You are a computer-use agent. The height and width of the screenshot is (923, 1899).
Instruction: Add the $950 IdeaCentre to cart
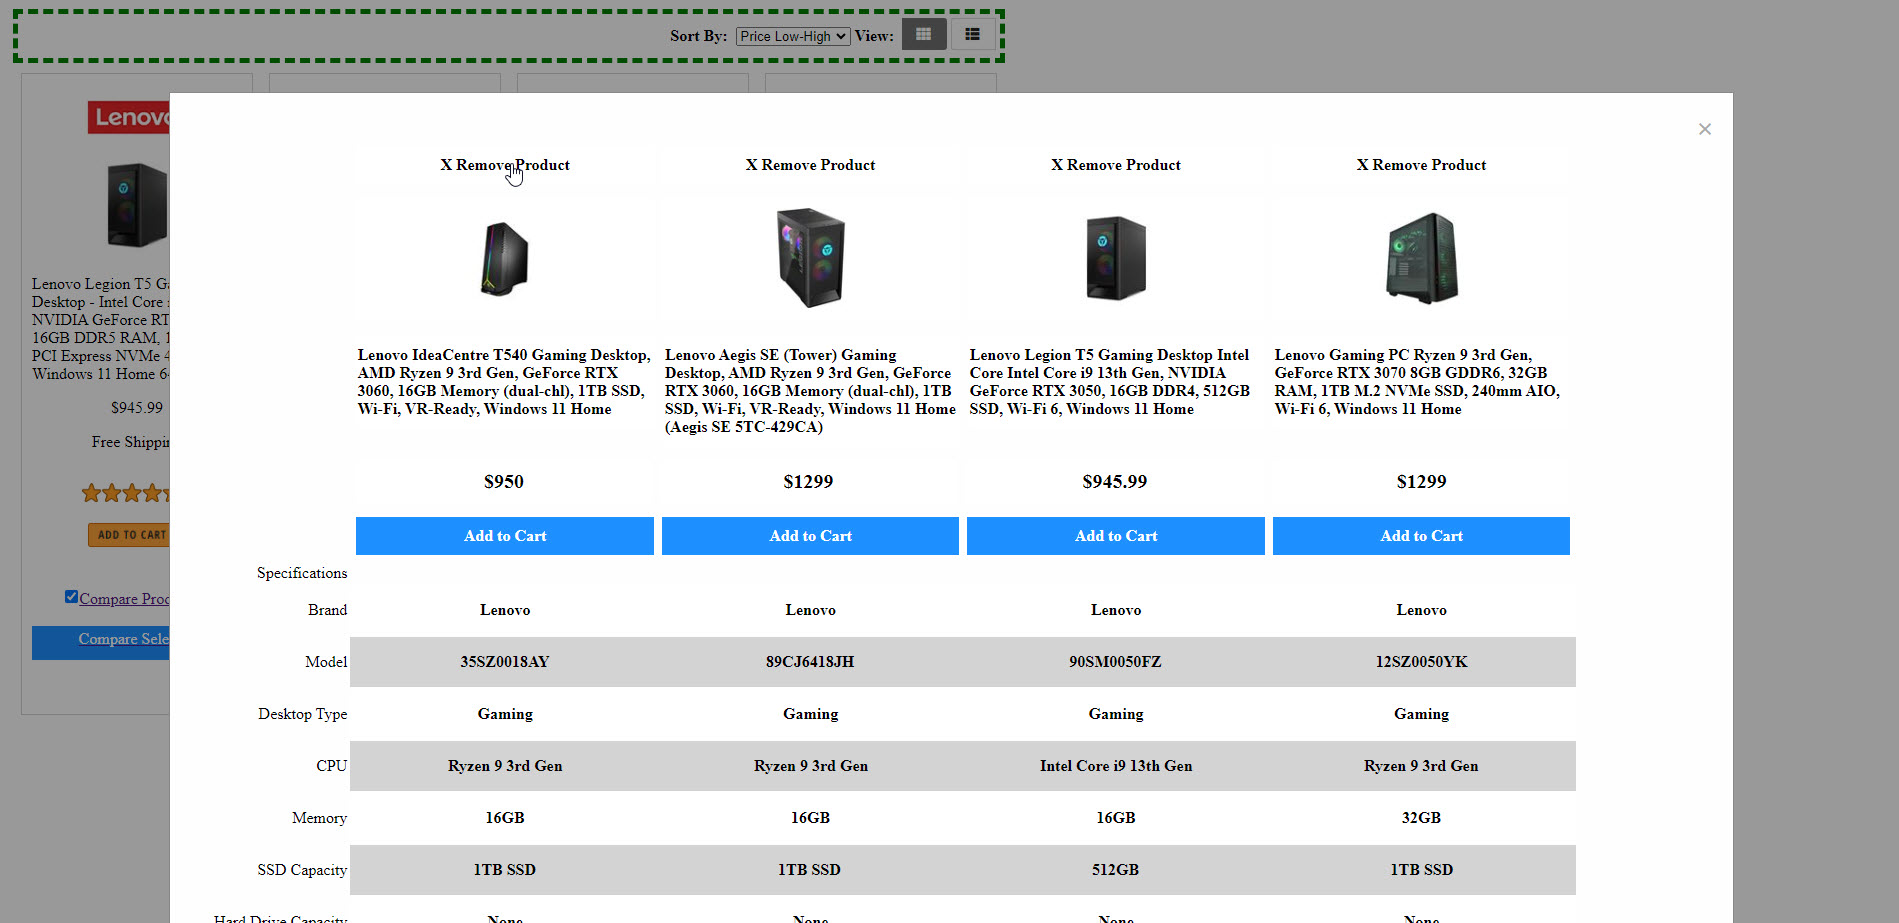[505, 536]
